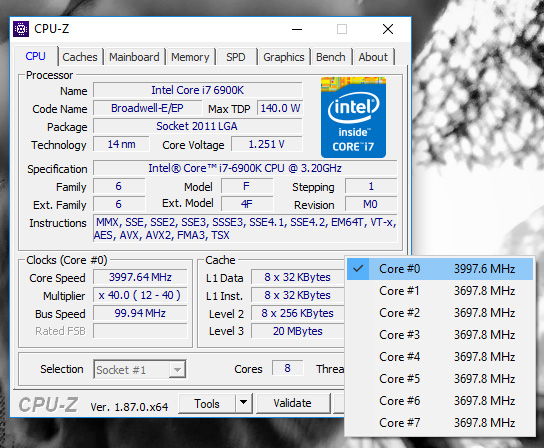The width and height of the screenshot is (544, 448).
Task: Select Core #3 menu entry
Action: [x=440, y=335]
